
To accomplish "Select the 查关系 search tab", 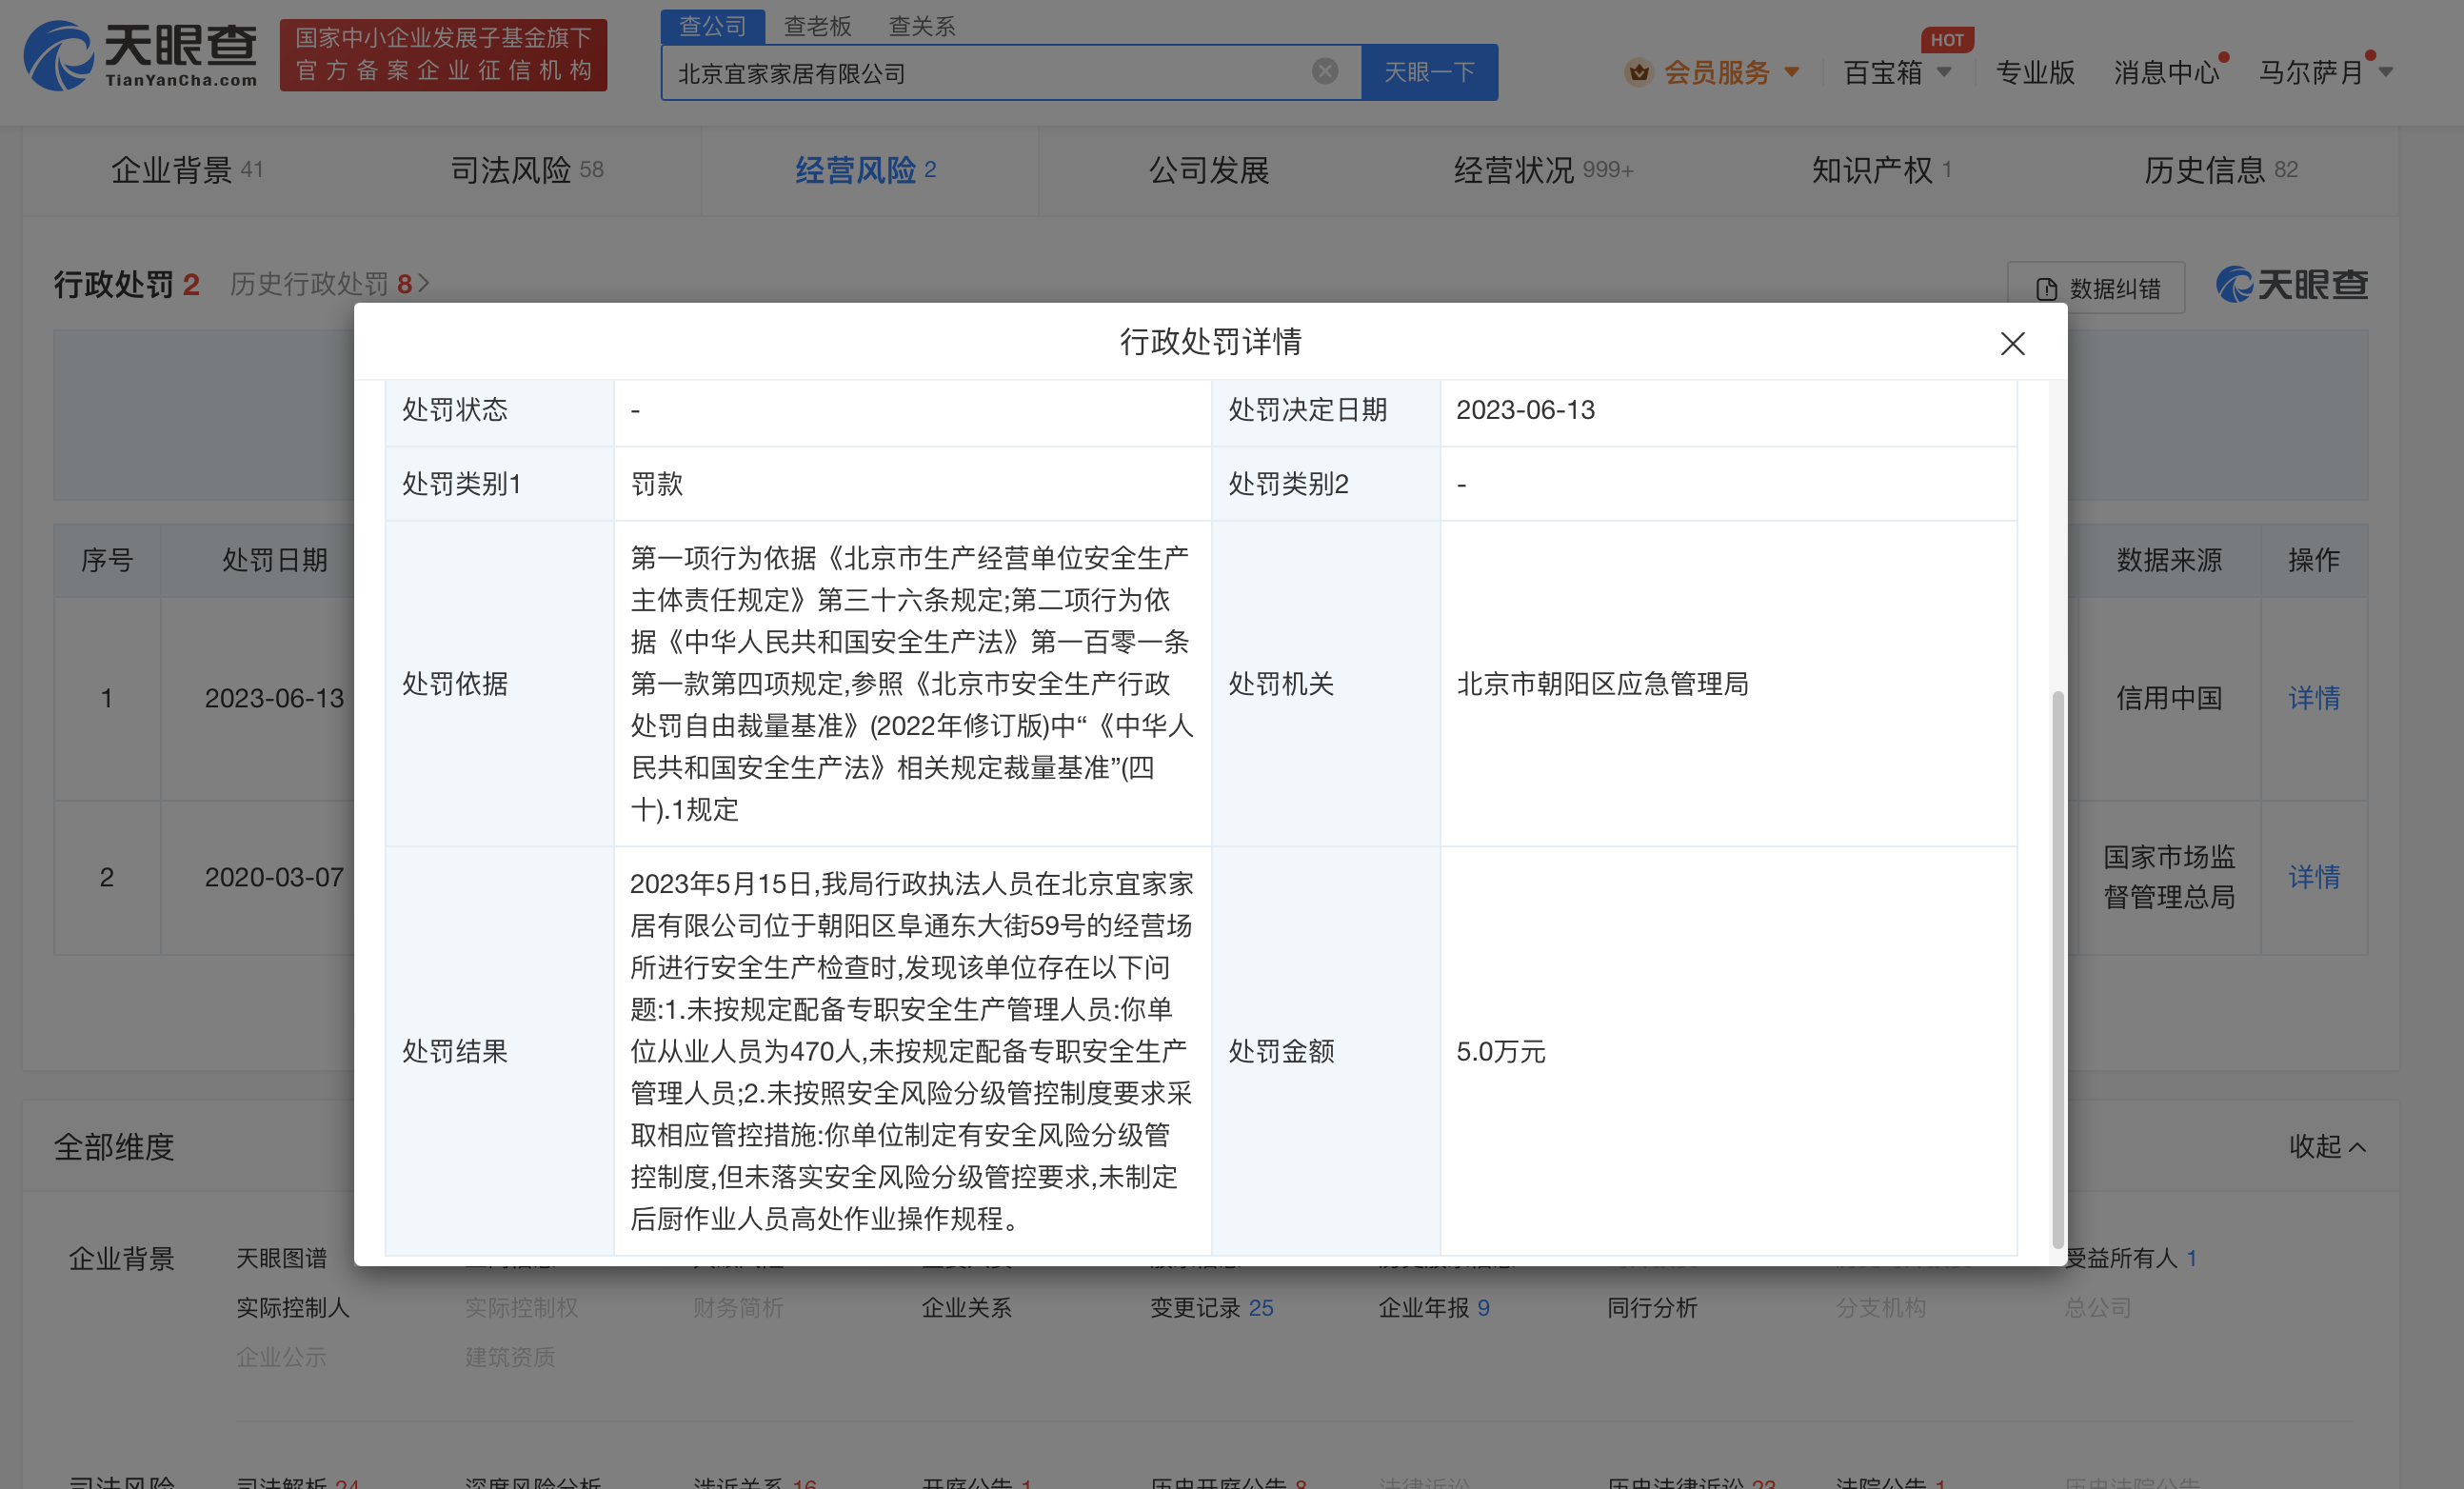I will 922,26.
